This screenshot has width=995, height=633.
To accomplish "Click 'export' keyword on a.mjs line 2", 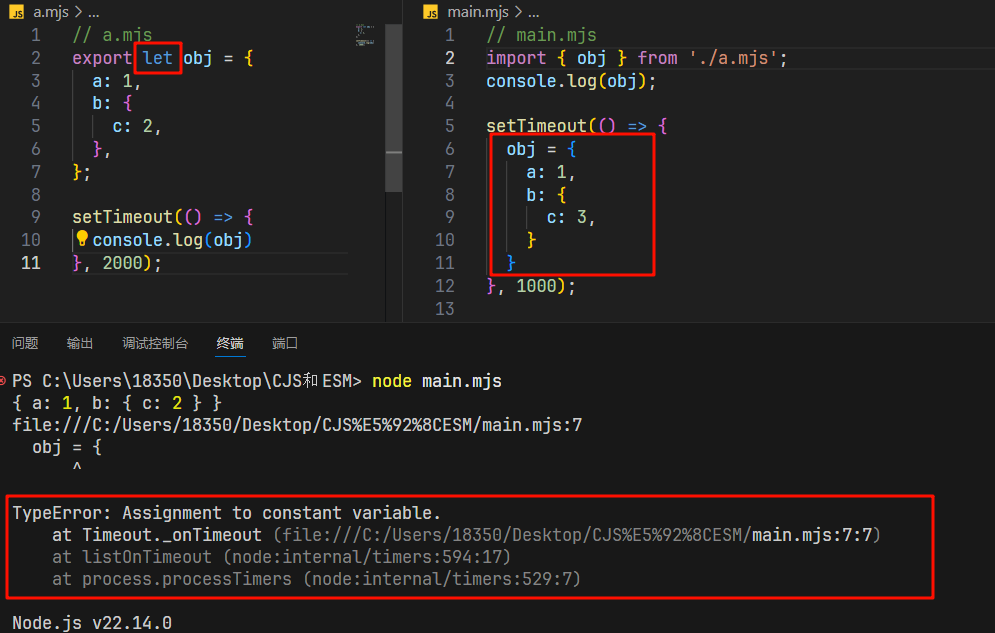I will pos(102,58).
